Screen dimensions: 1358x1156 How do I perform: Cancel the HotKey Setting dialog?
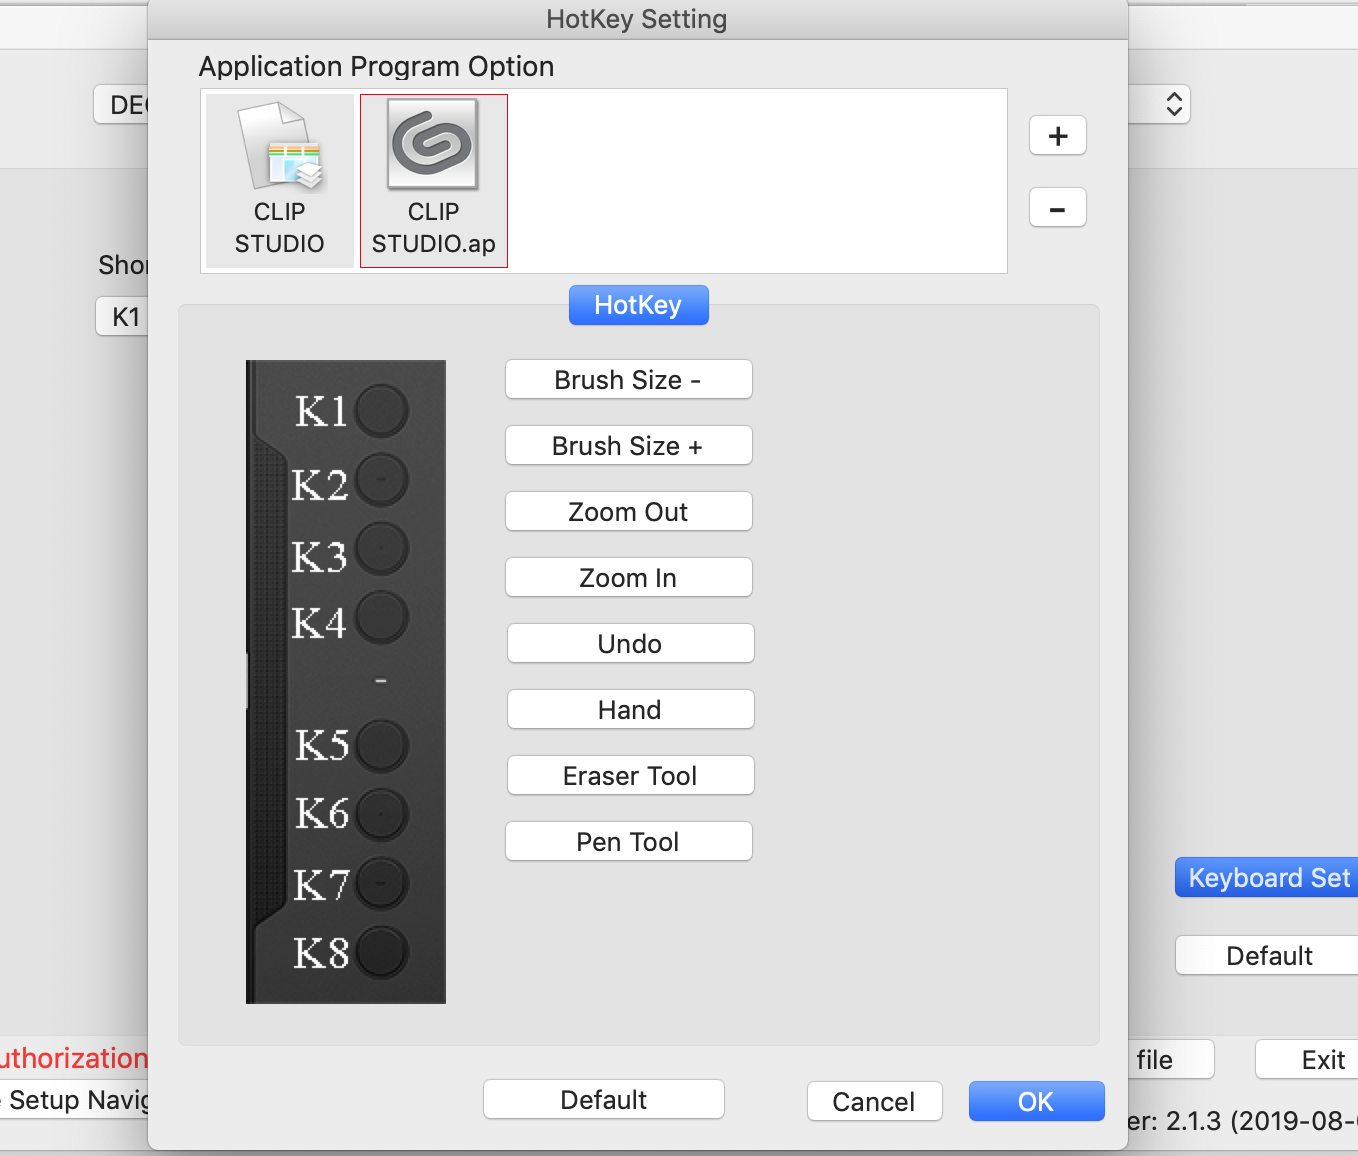tap(874, 1102)
